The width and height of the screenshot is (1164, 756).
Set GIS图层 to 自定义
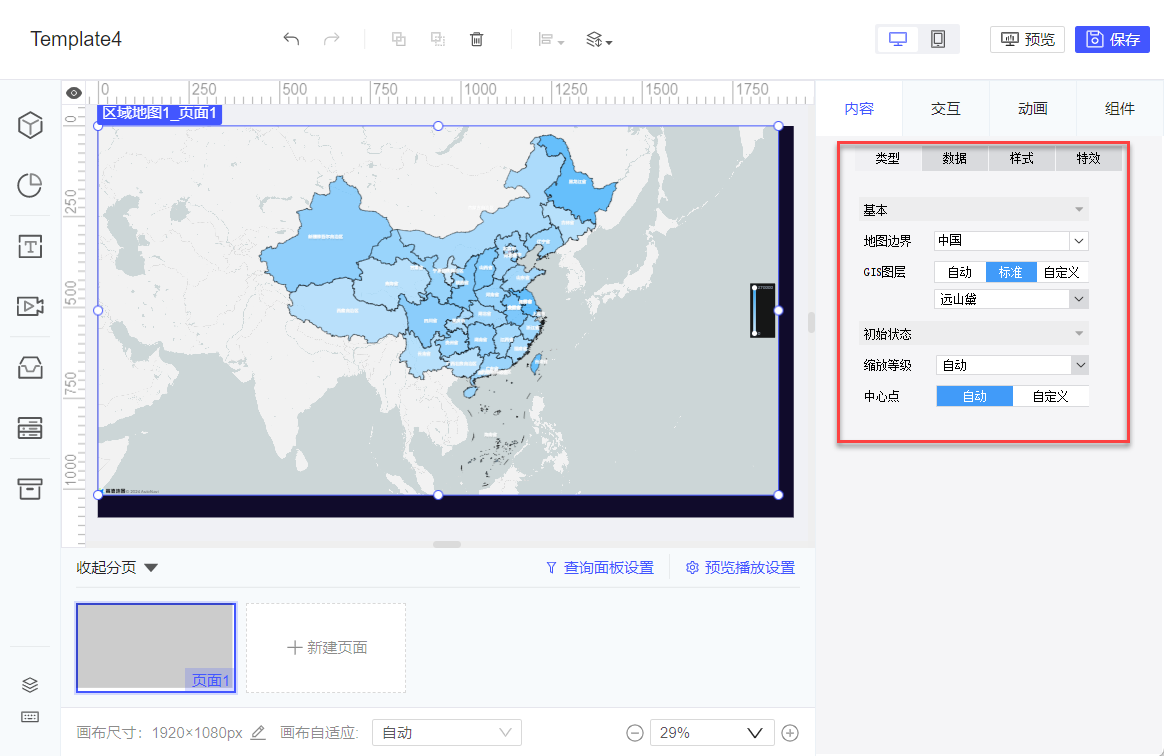click(x=1062, y=273)
